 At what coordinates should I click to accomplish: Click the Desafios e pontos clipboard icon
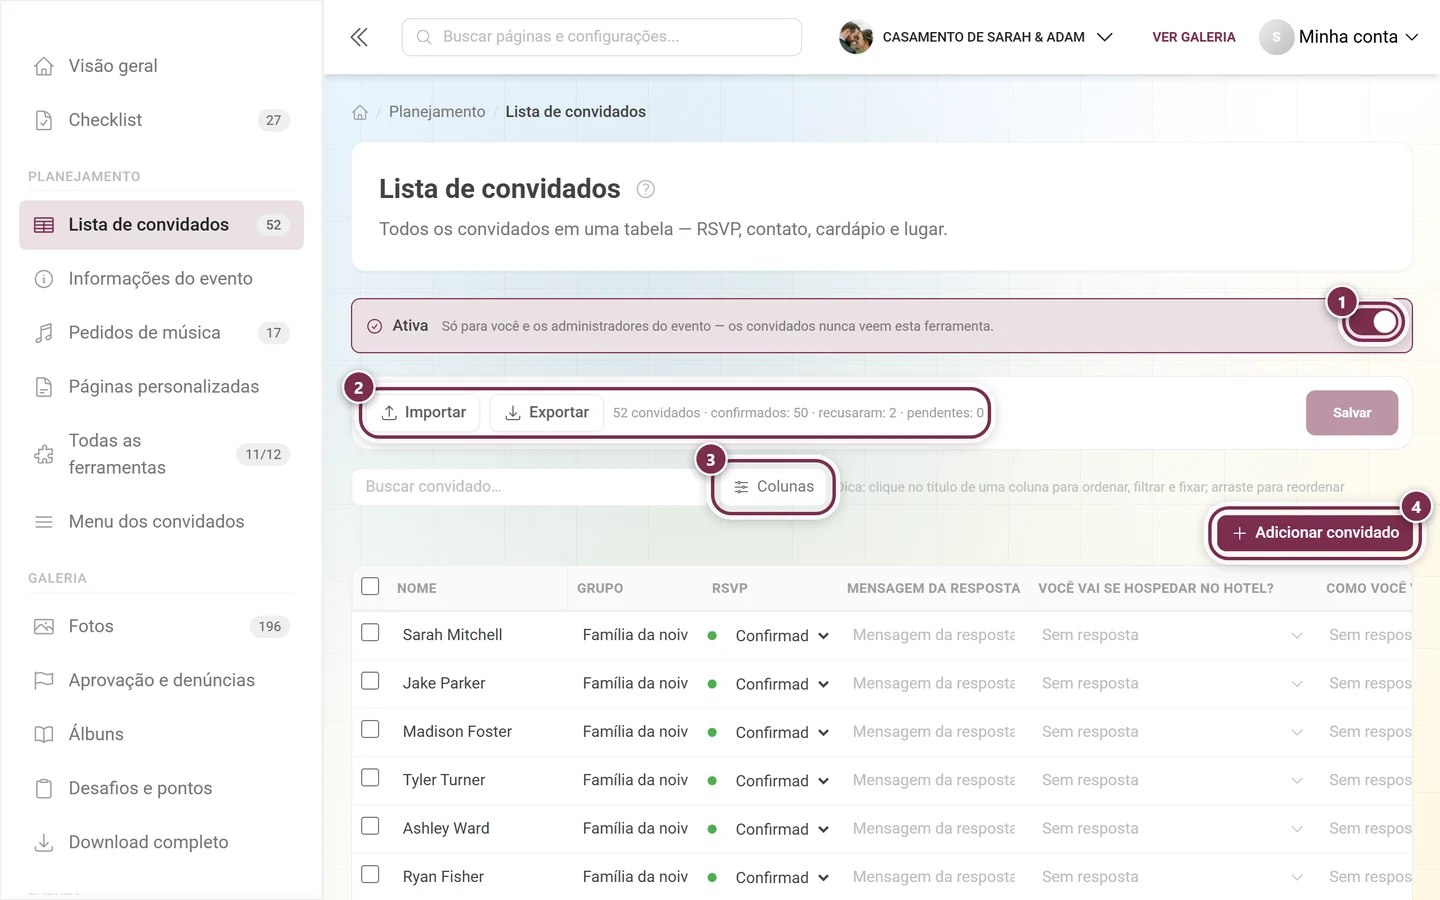point(44,789)
